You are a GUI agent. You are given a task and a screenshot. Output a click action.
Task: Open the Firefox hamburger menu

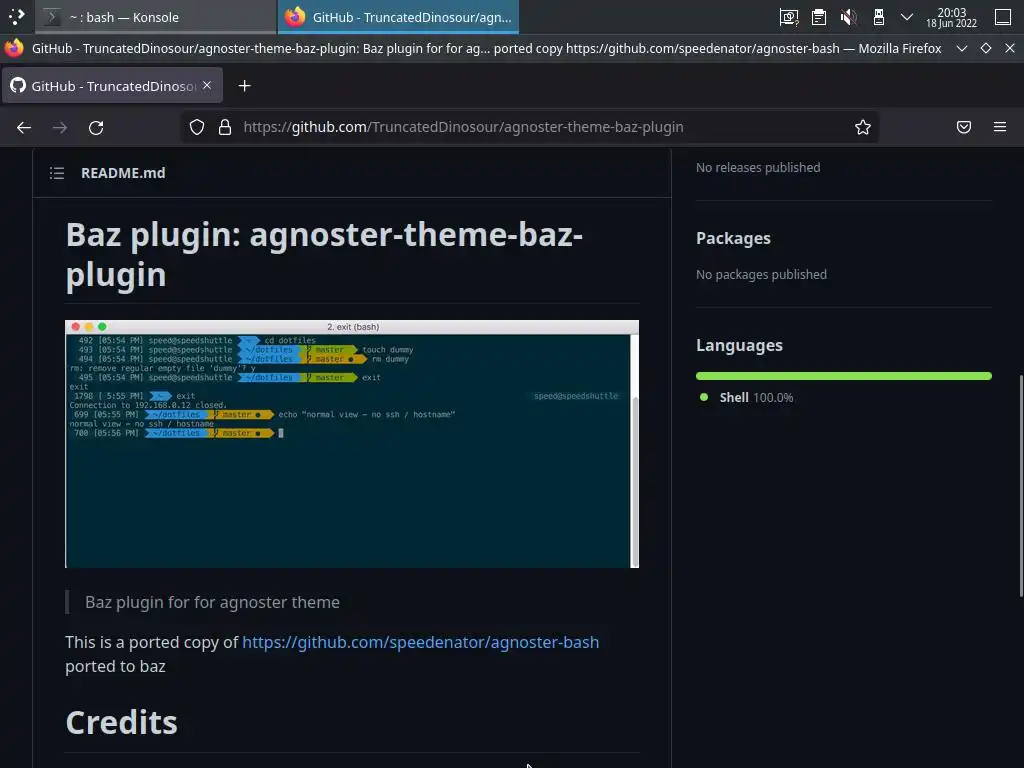pos(1000,127)
